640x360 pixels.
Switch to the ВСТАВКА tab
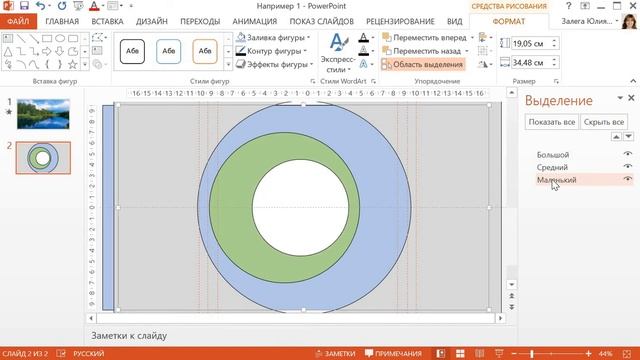coord(107,21)
